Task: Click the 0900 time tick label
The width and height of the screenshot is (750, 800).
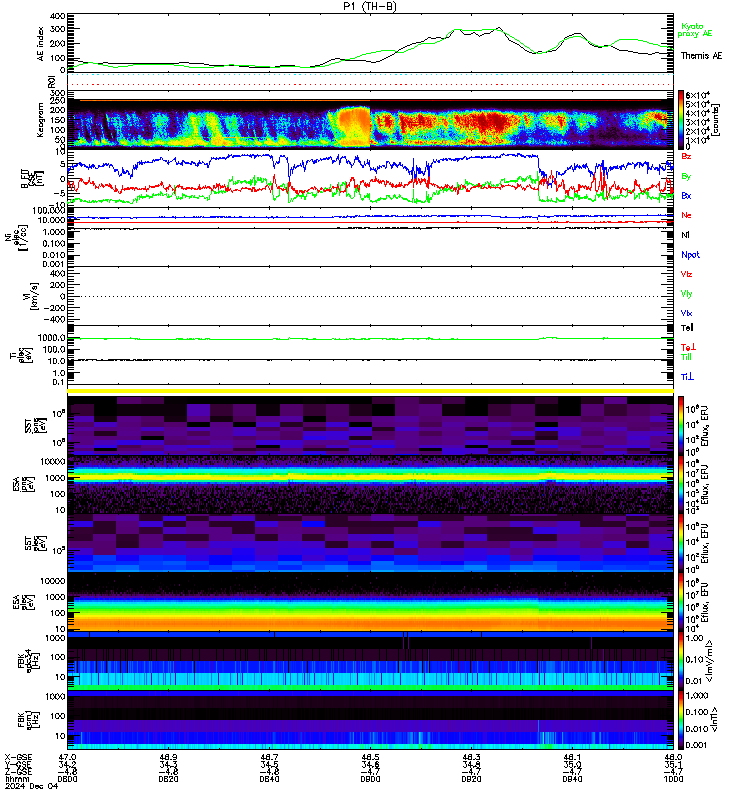Action: pos(370,779)
